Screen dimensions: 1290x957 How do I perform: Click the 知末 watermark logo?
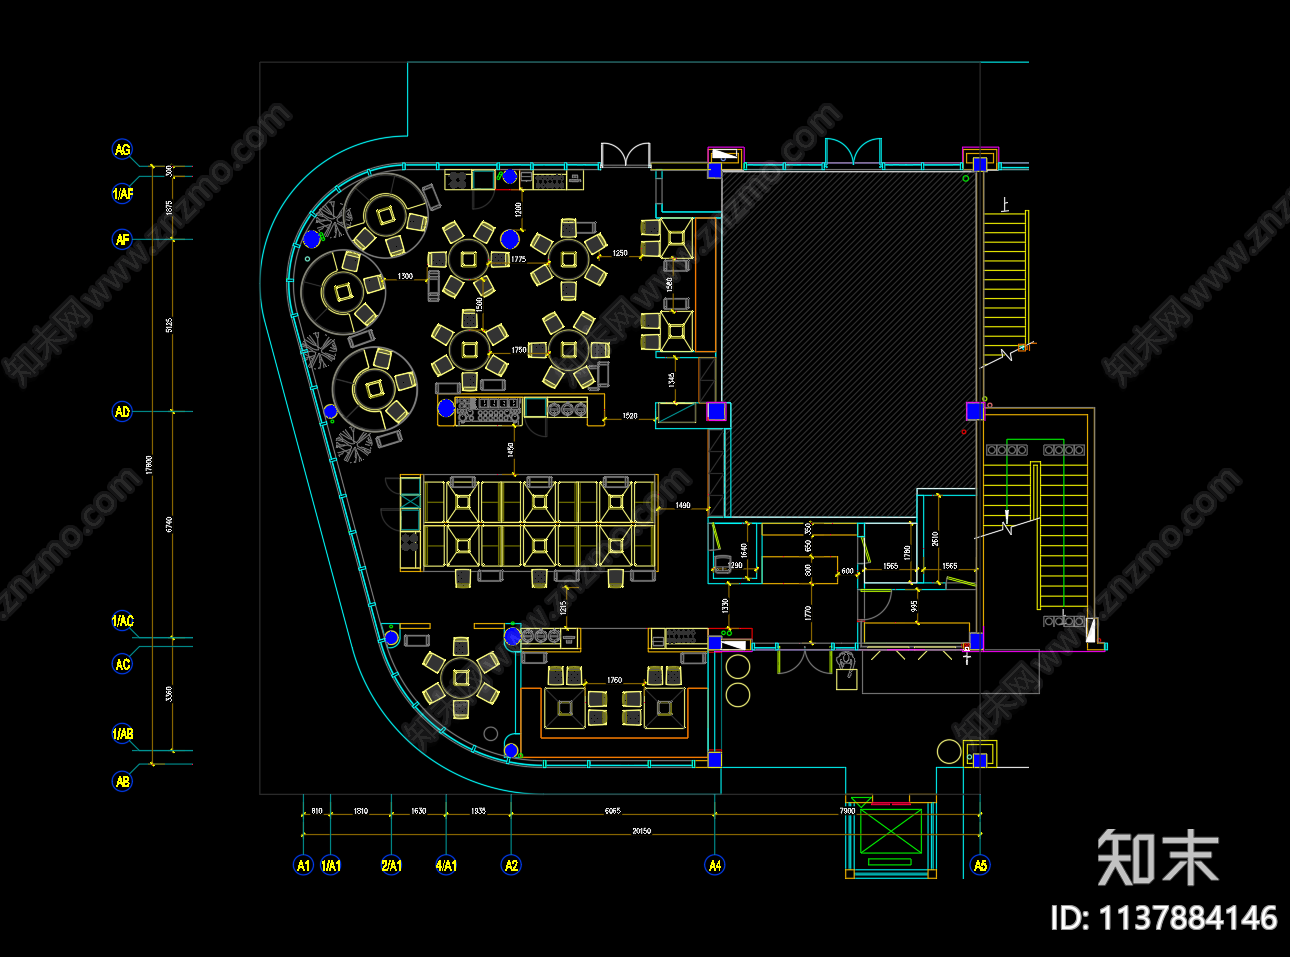(1157, 857)
